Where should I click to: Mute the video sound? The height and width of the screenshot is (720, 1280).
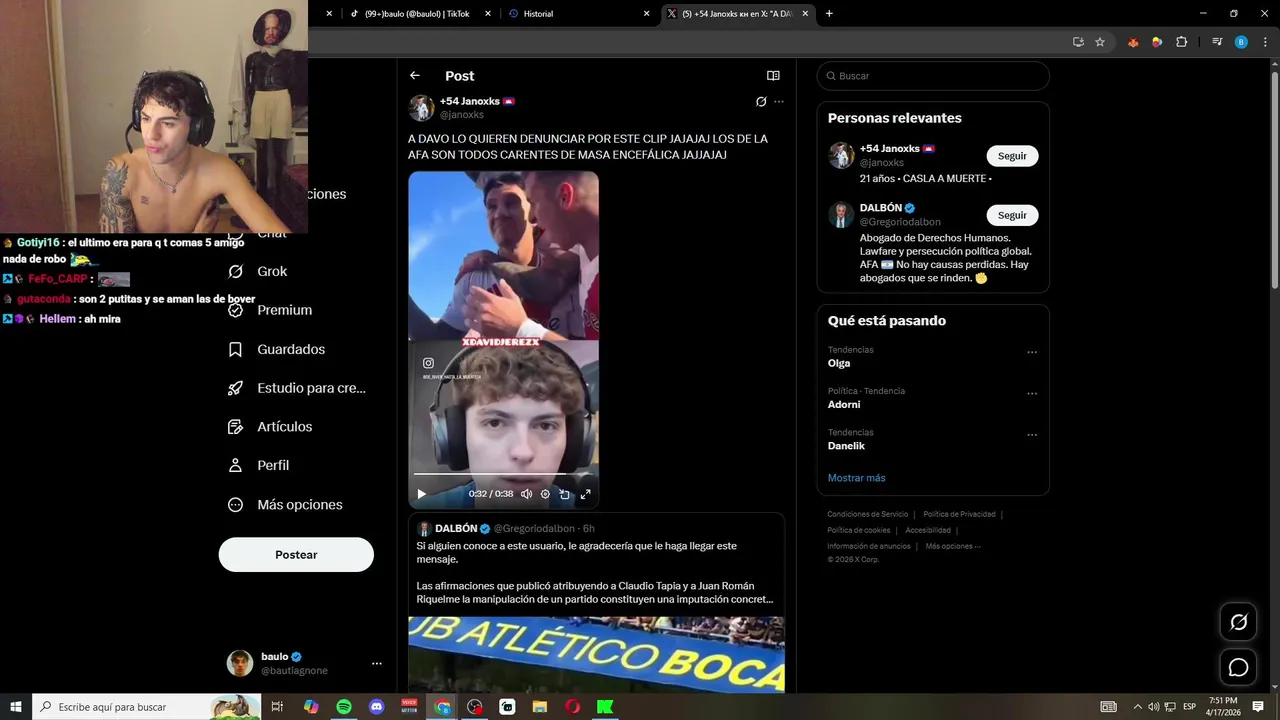click(526, 494)
